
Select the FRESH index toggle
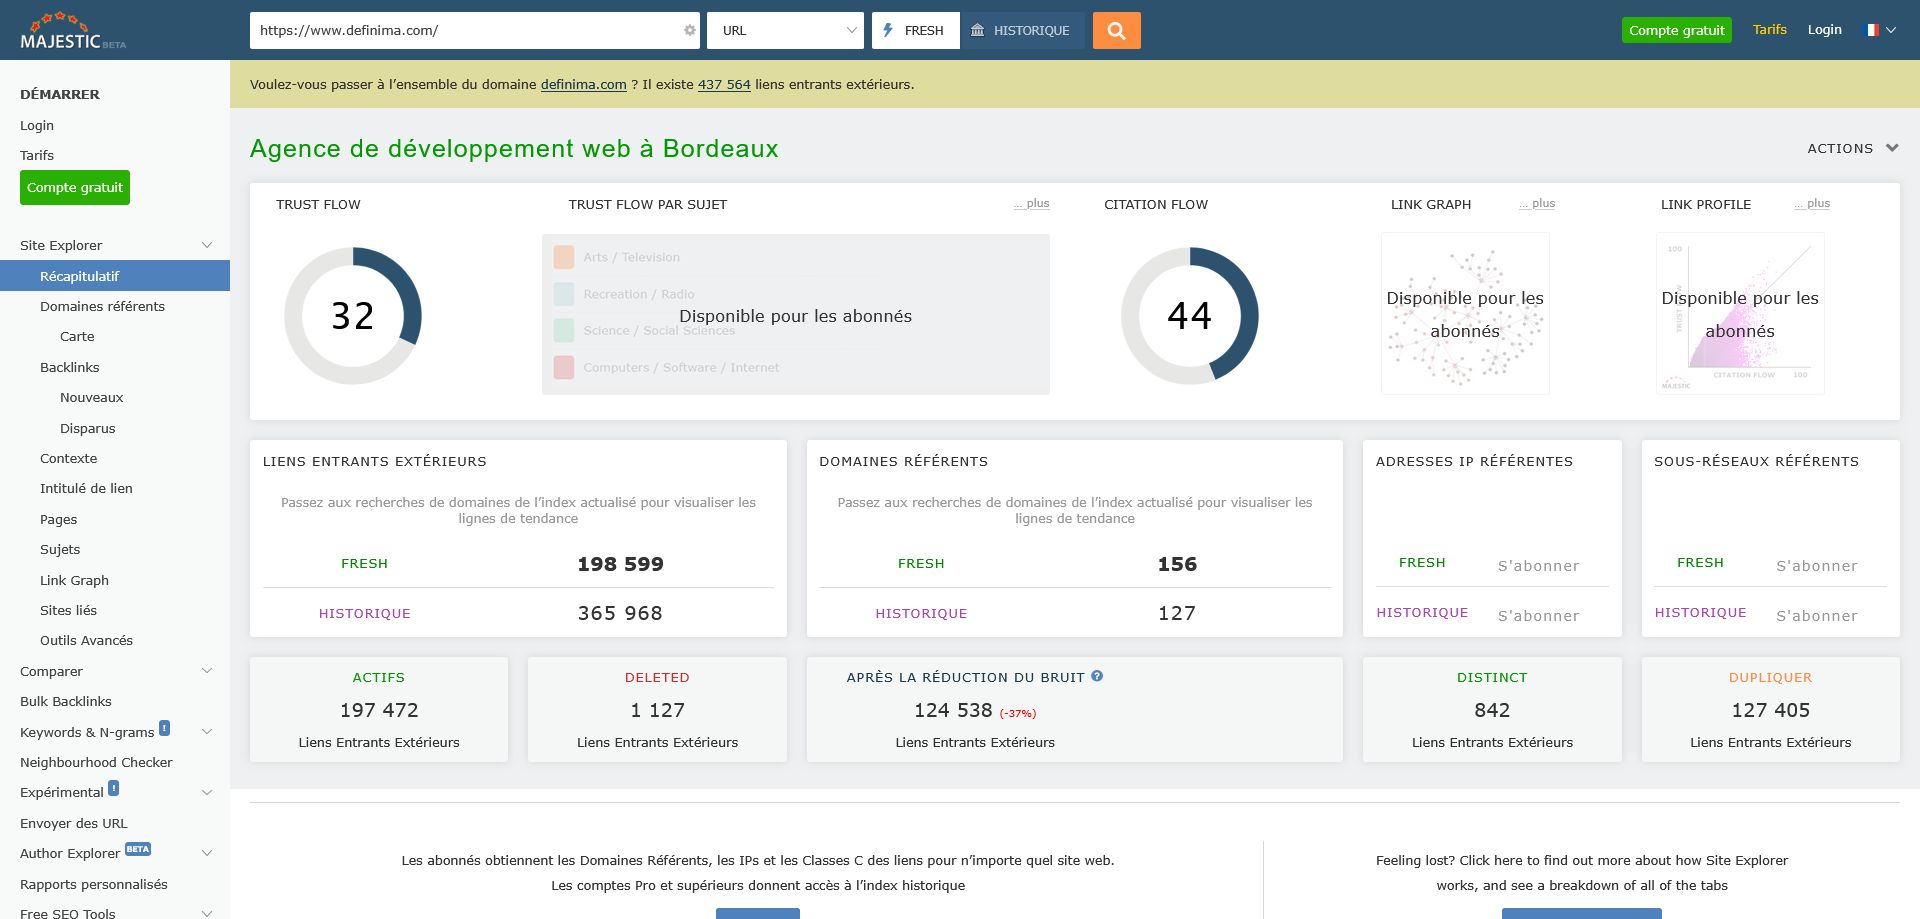pyautogui.click(x=915, y=31)
